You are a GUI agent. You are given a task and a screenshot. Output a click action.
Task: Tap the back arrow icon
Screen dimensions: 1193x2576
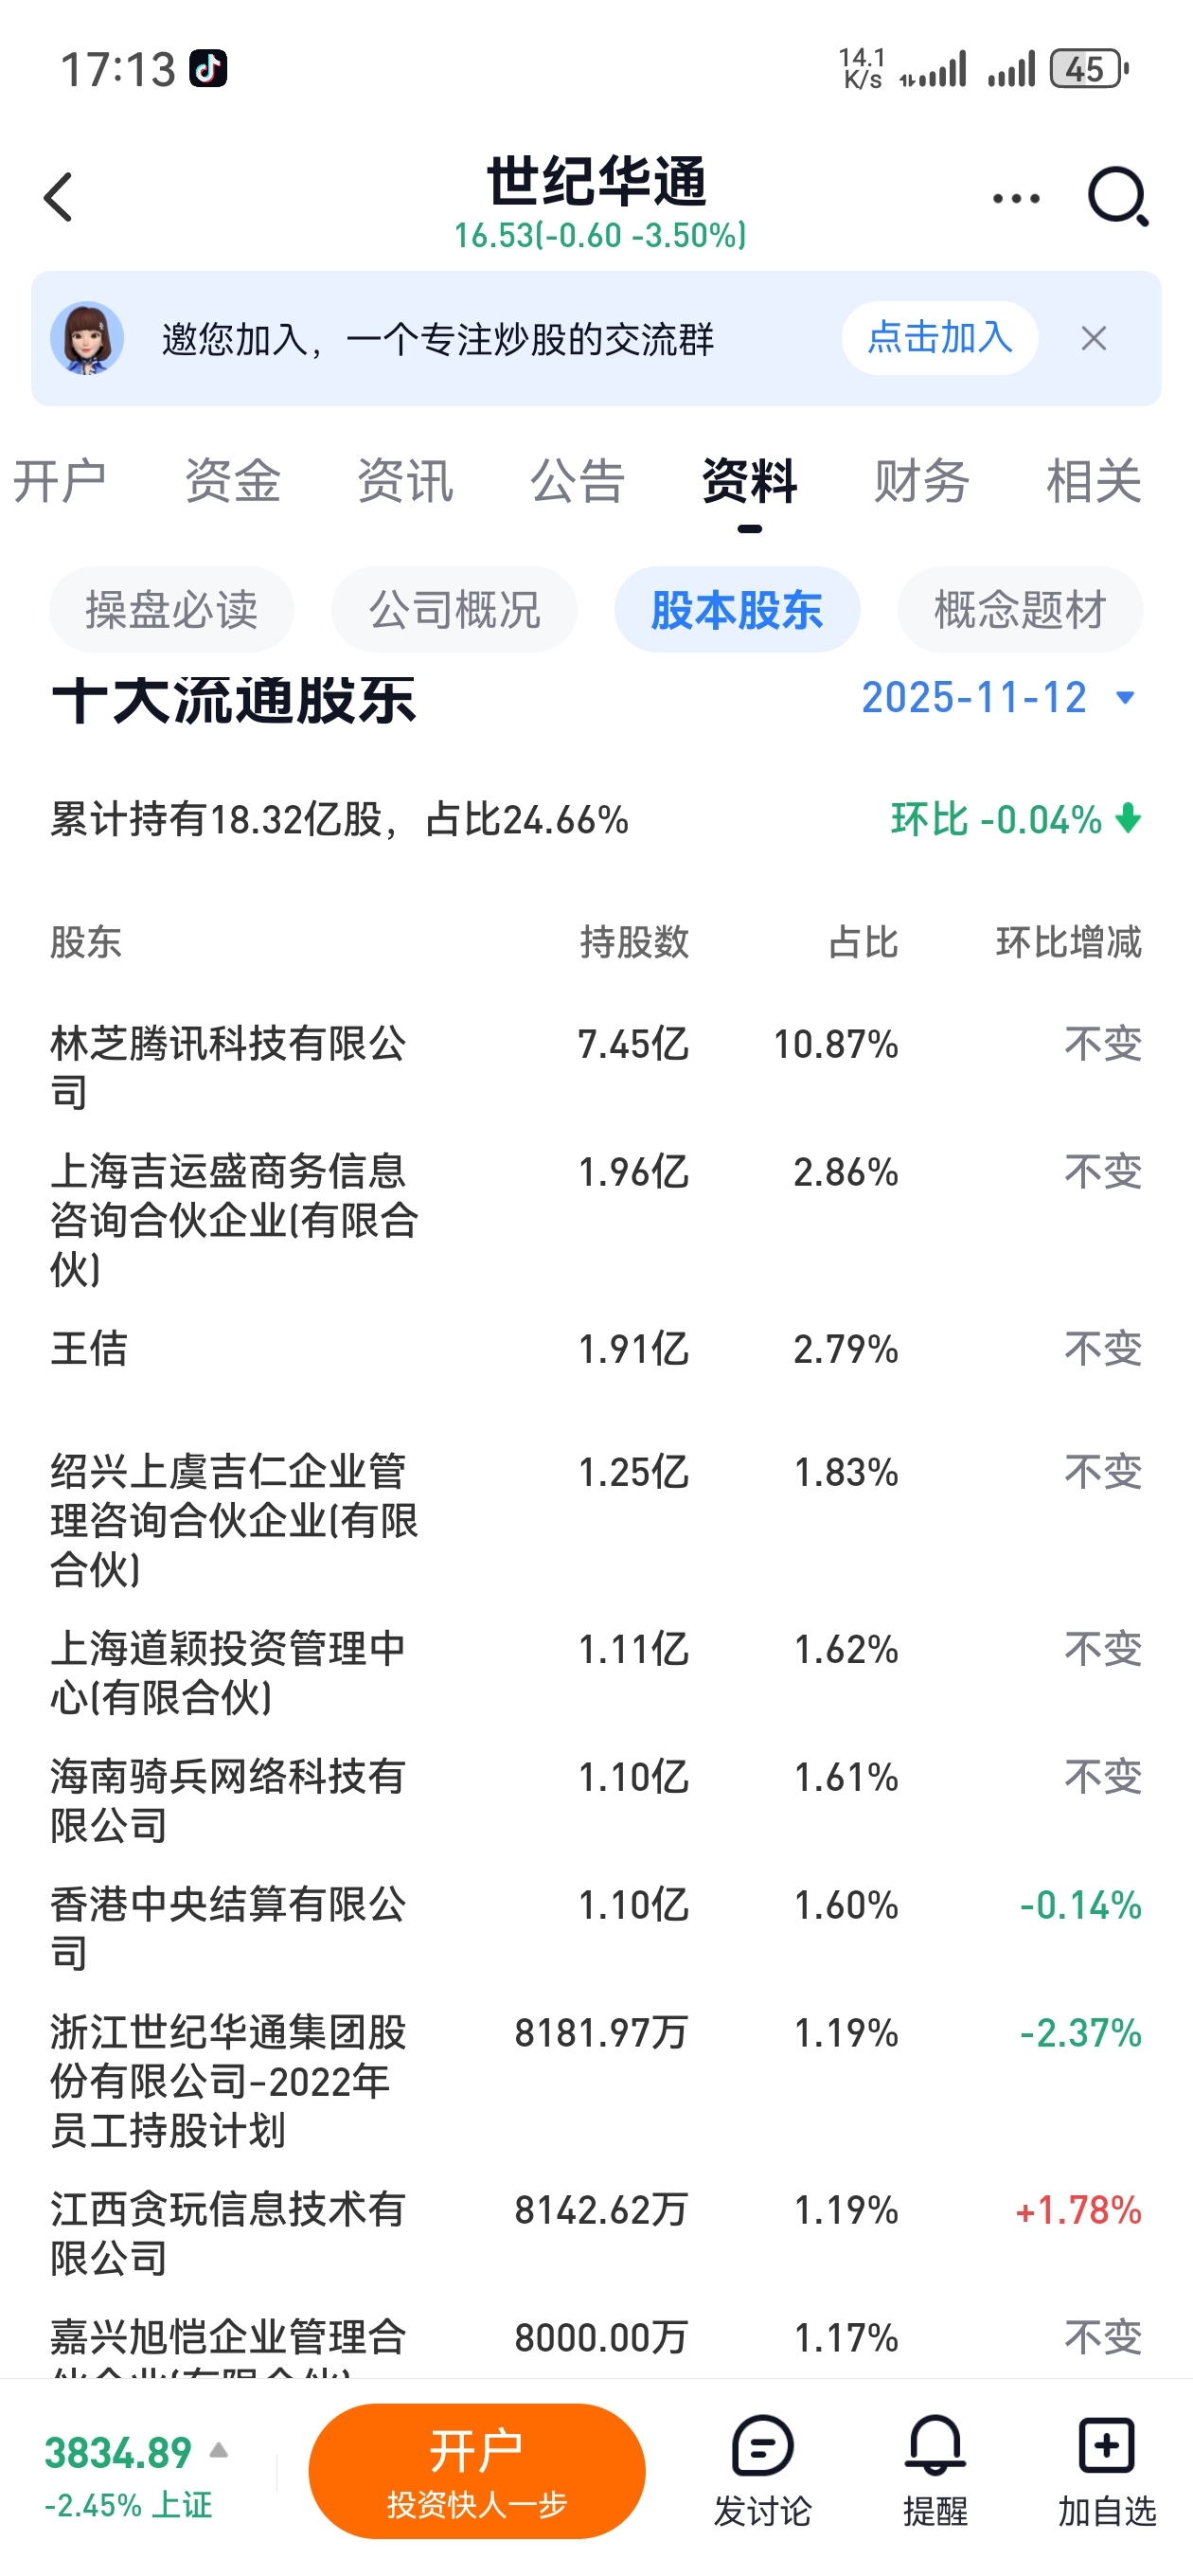(x=58, y=197)
